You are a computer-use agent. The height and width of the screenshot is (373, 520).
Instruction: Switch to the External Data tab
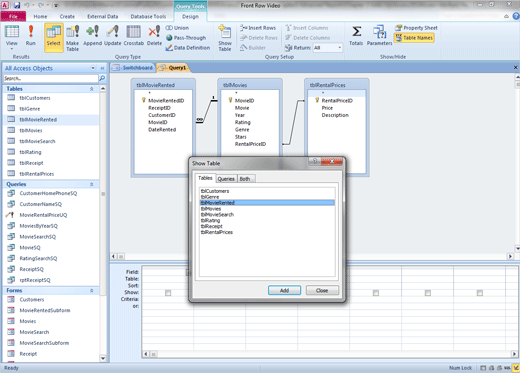point(103,16)
